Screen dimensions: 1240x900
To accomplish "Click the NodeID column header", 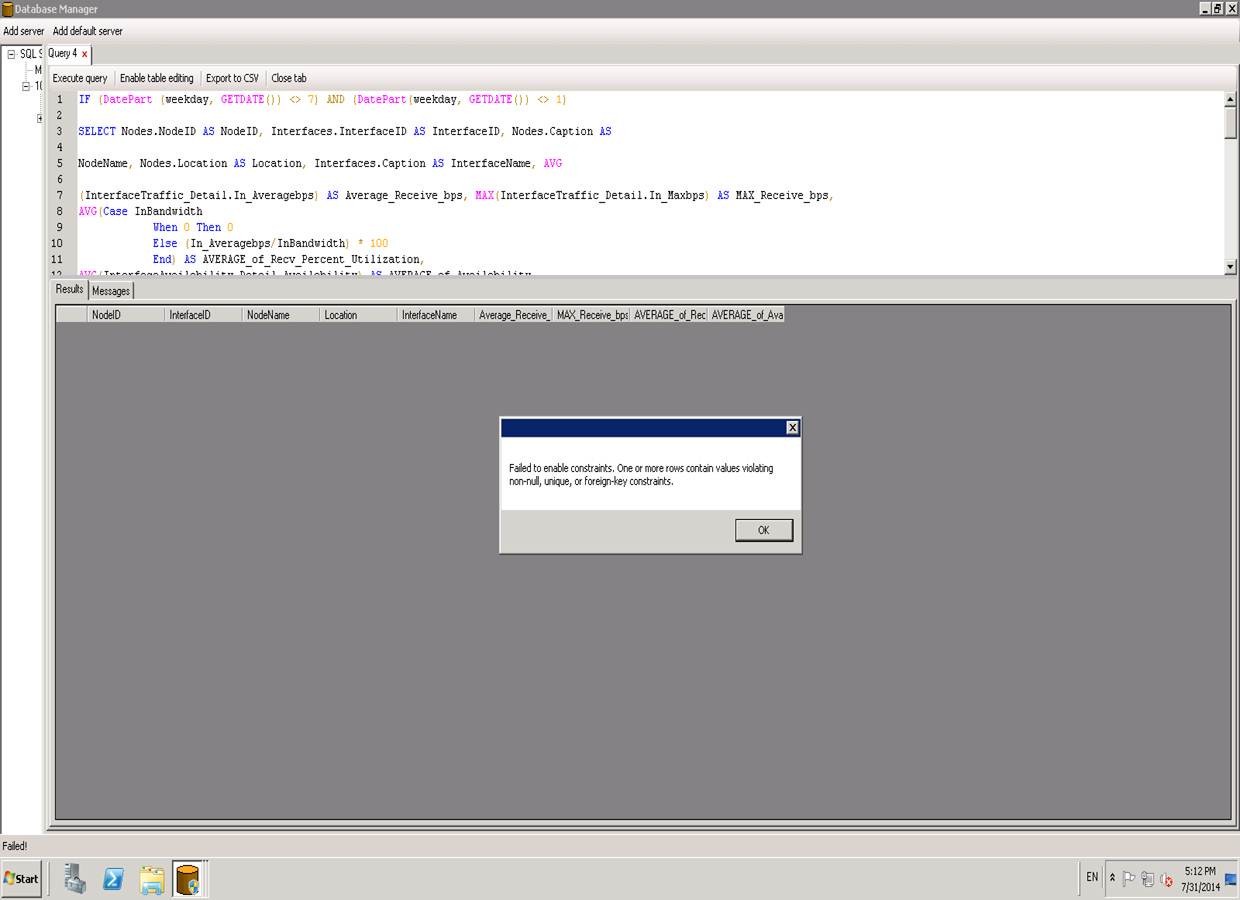I will coord(125,314).
